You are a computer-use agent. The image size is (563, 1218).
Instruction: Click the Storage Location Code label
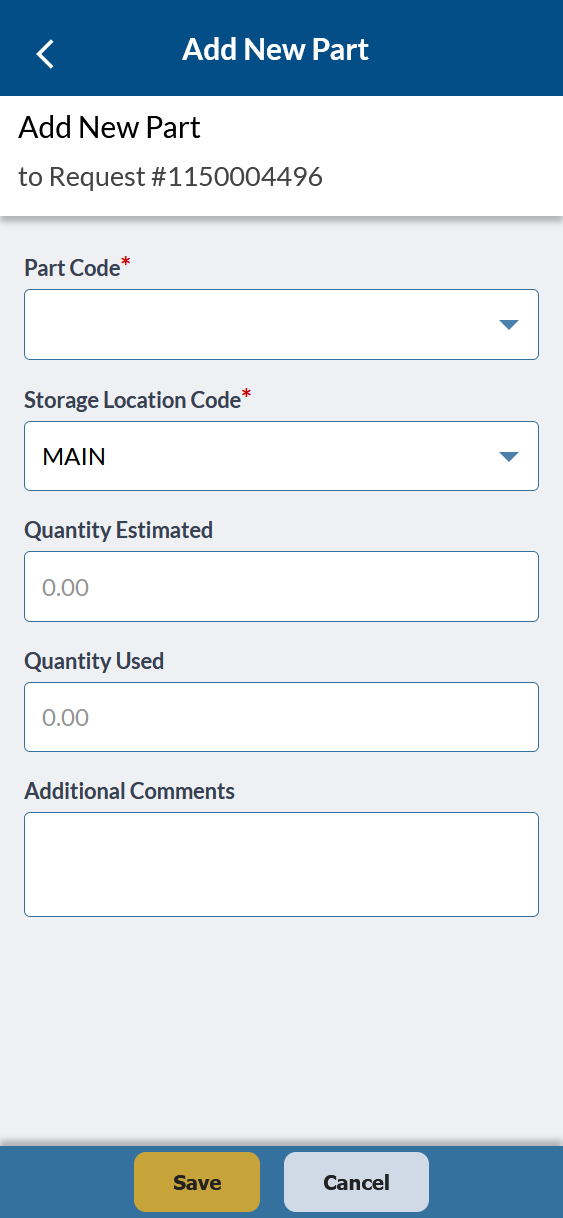132,400
